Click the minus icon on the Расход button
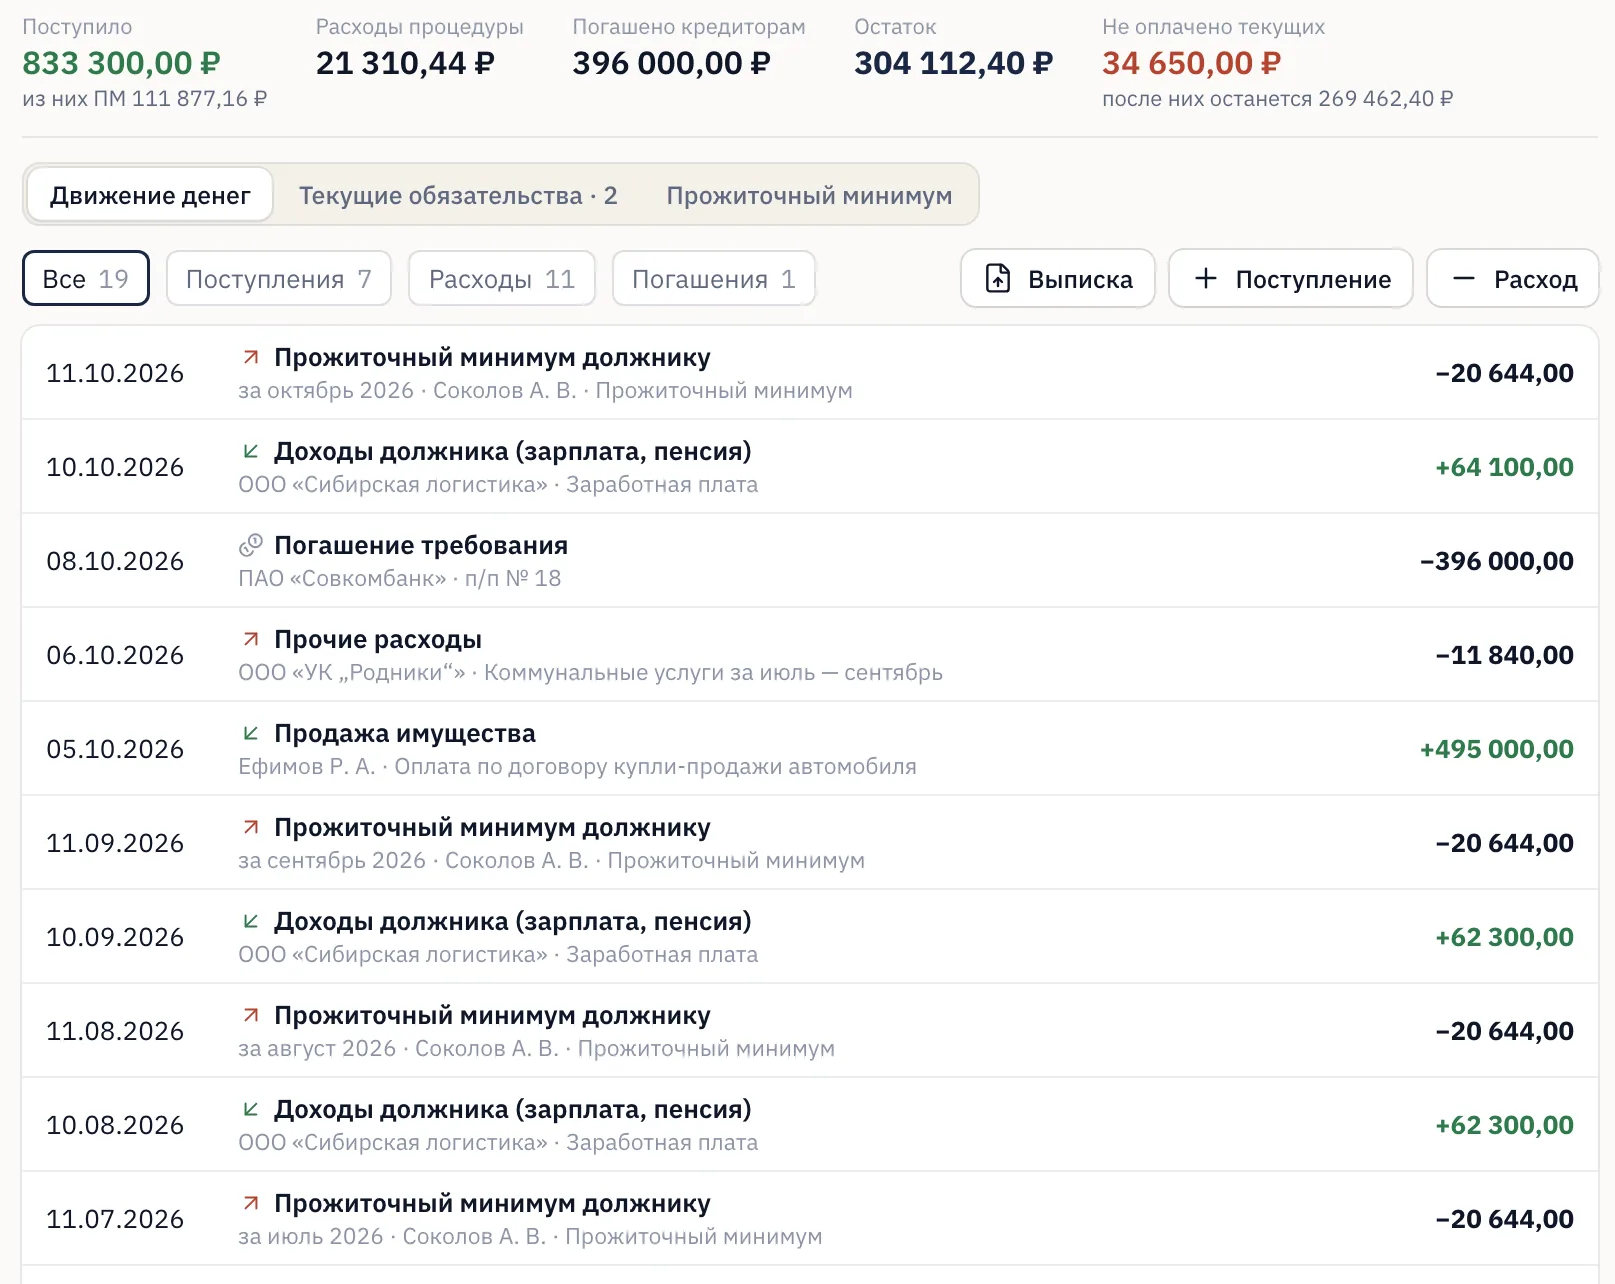This screenshot has height=1284, width=1615. [x=1464, y=278]
